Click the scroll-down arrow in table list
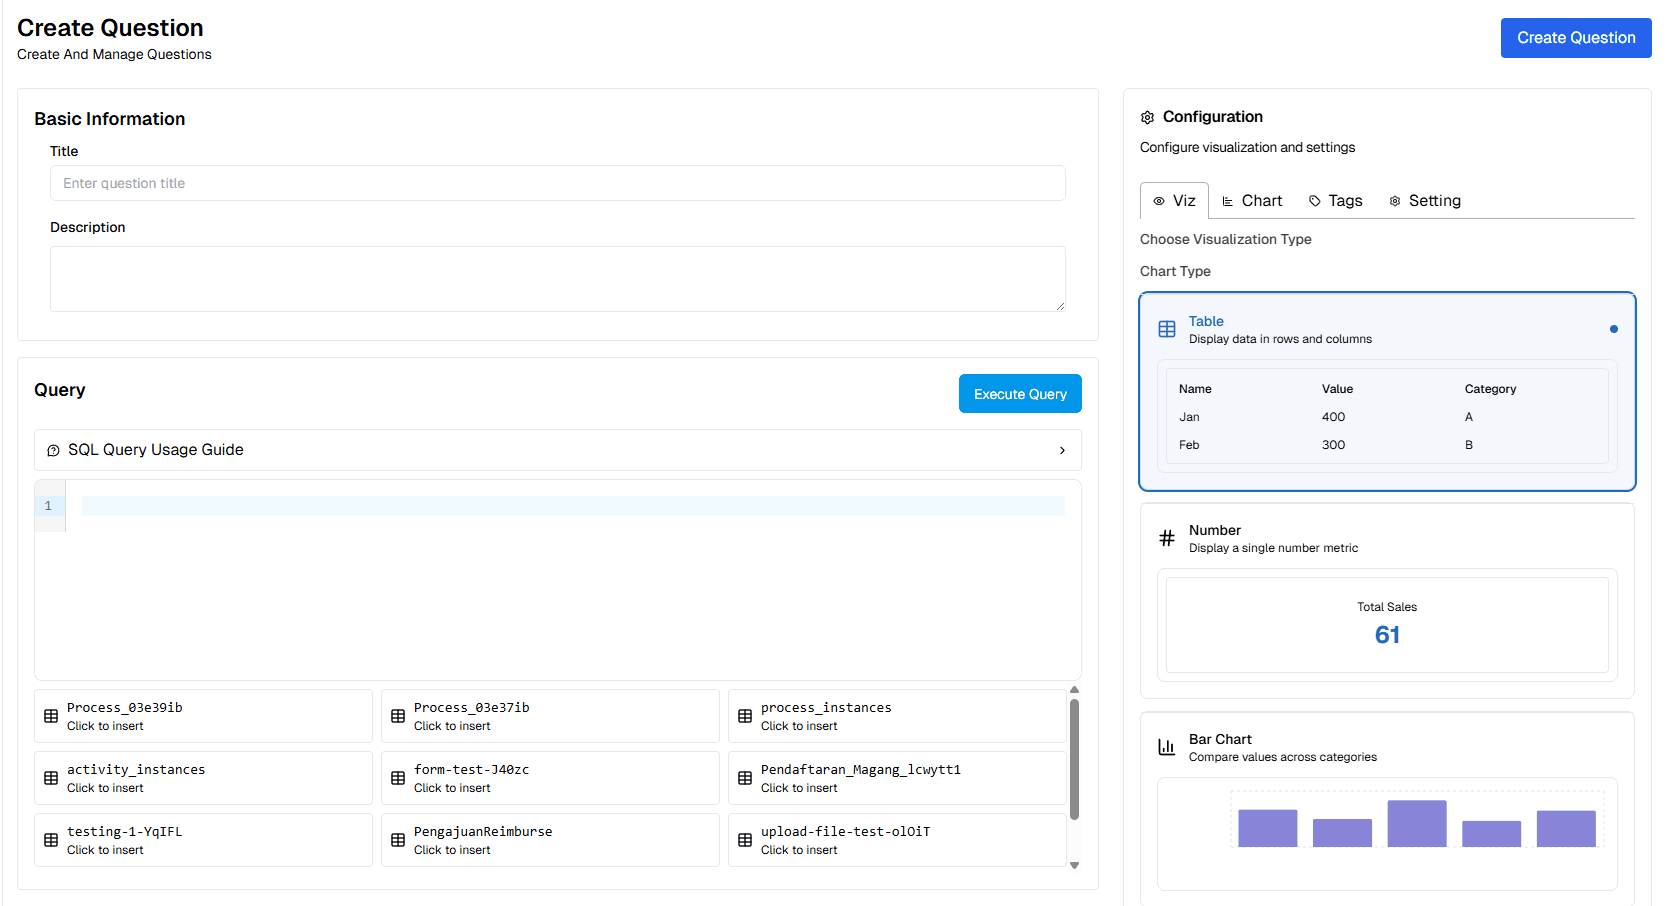The image size is (1666, 906). pos(1074,866)
